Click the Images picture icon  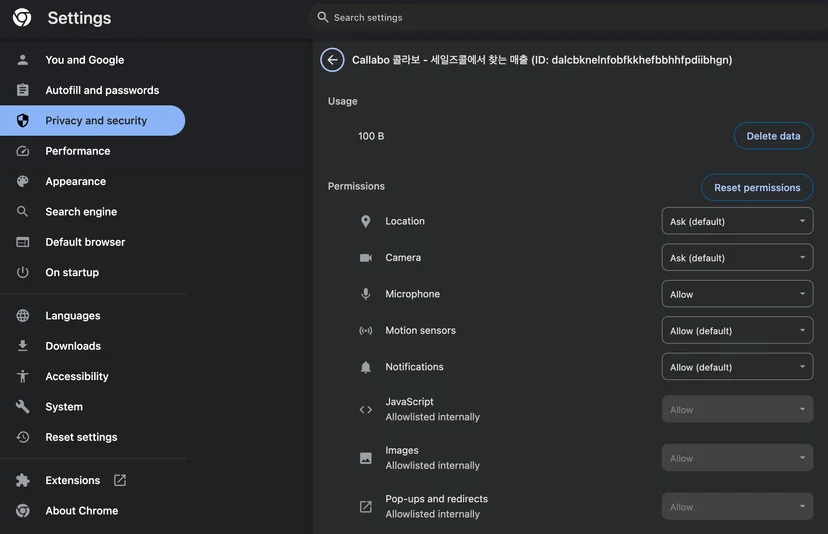365,458
